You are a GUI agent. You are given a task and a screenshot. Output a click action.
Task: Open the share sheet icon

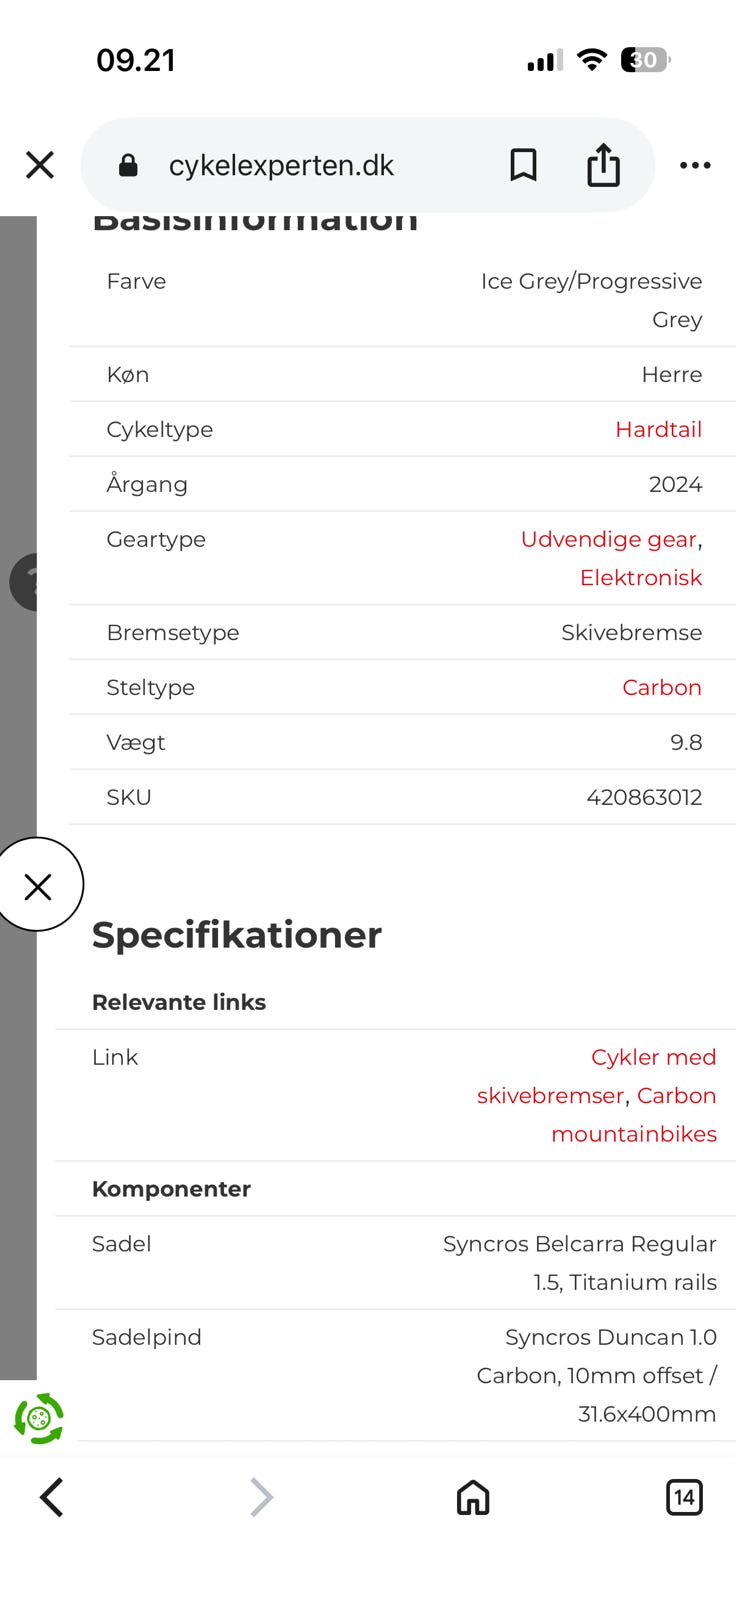(603, 165)
